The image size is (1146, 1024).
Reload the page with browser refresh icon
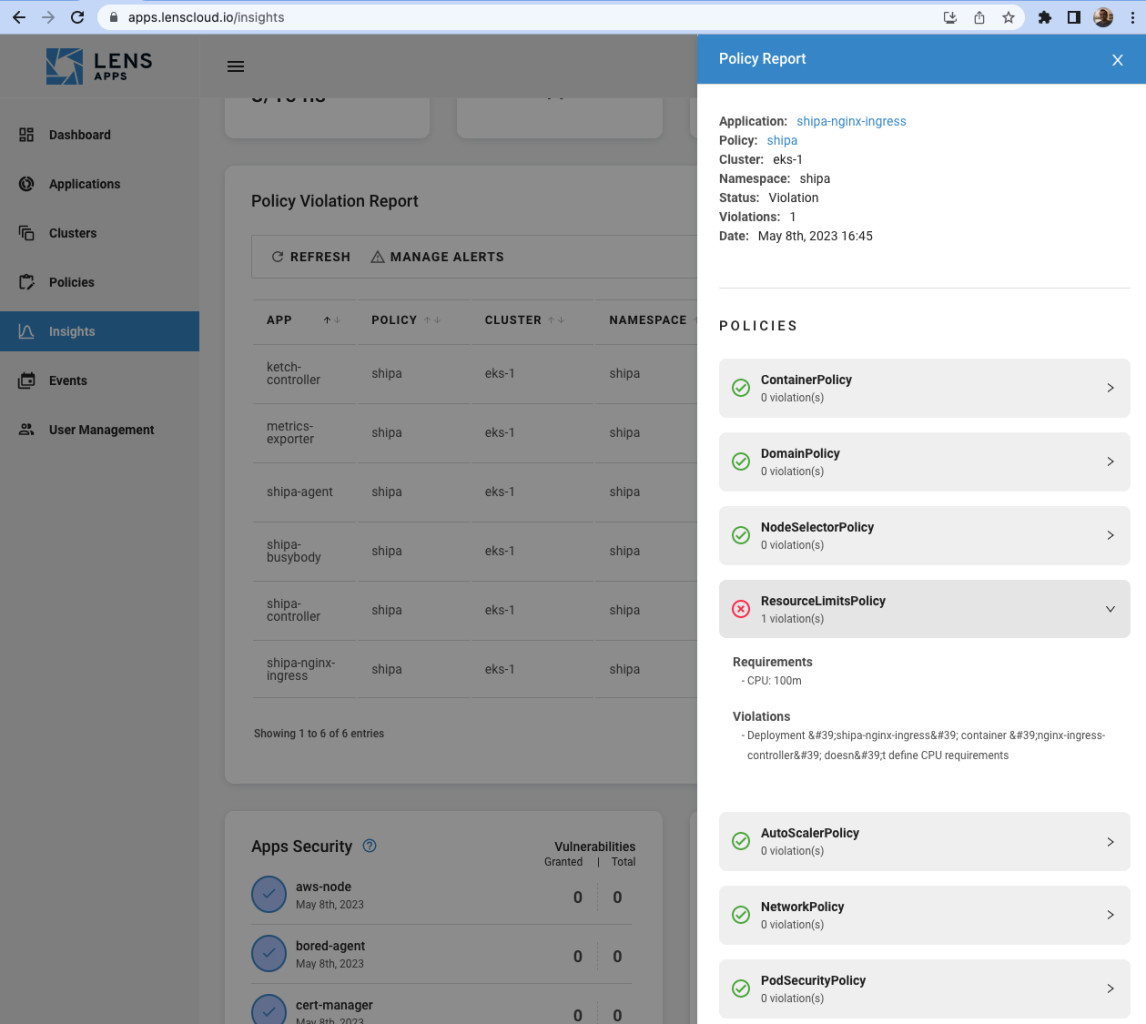click(77, 17)
